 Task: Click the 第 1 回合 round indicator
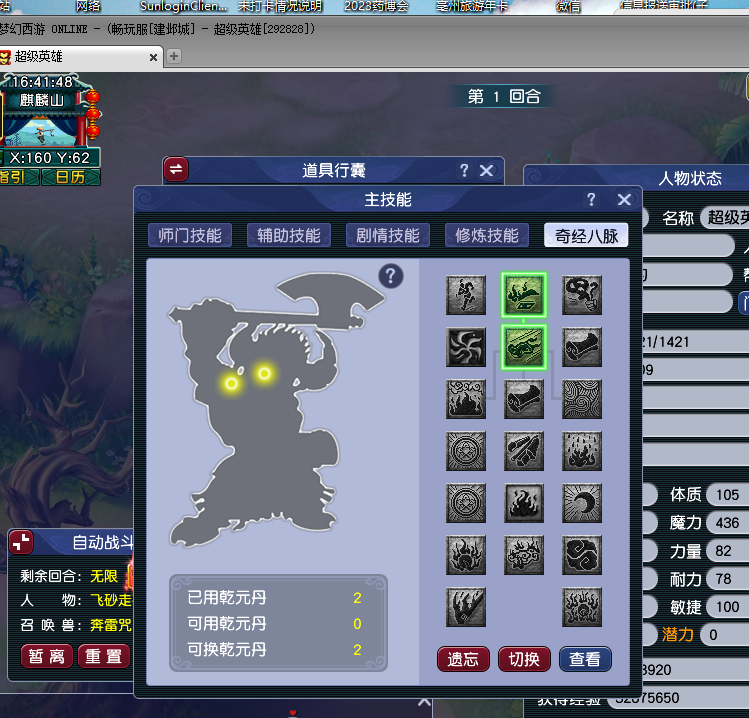503,96
